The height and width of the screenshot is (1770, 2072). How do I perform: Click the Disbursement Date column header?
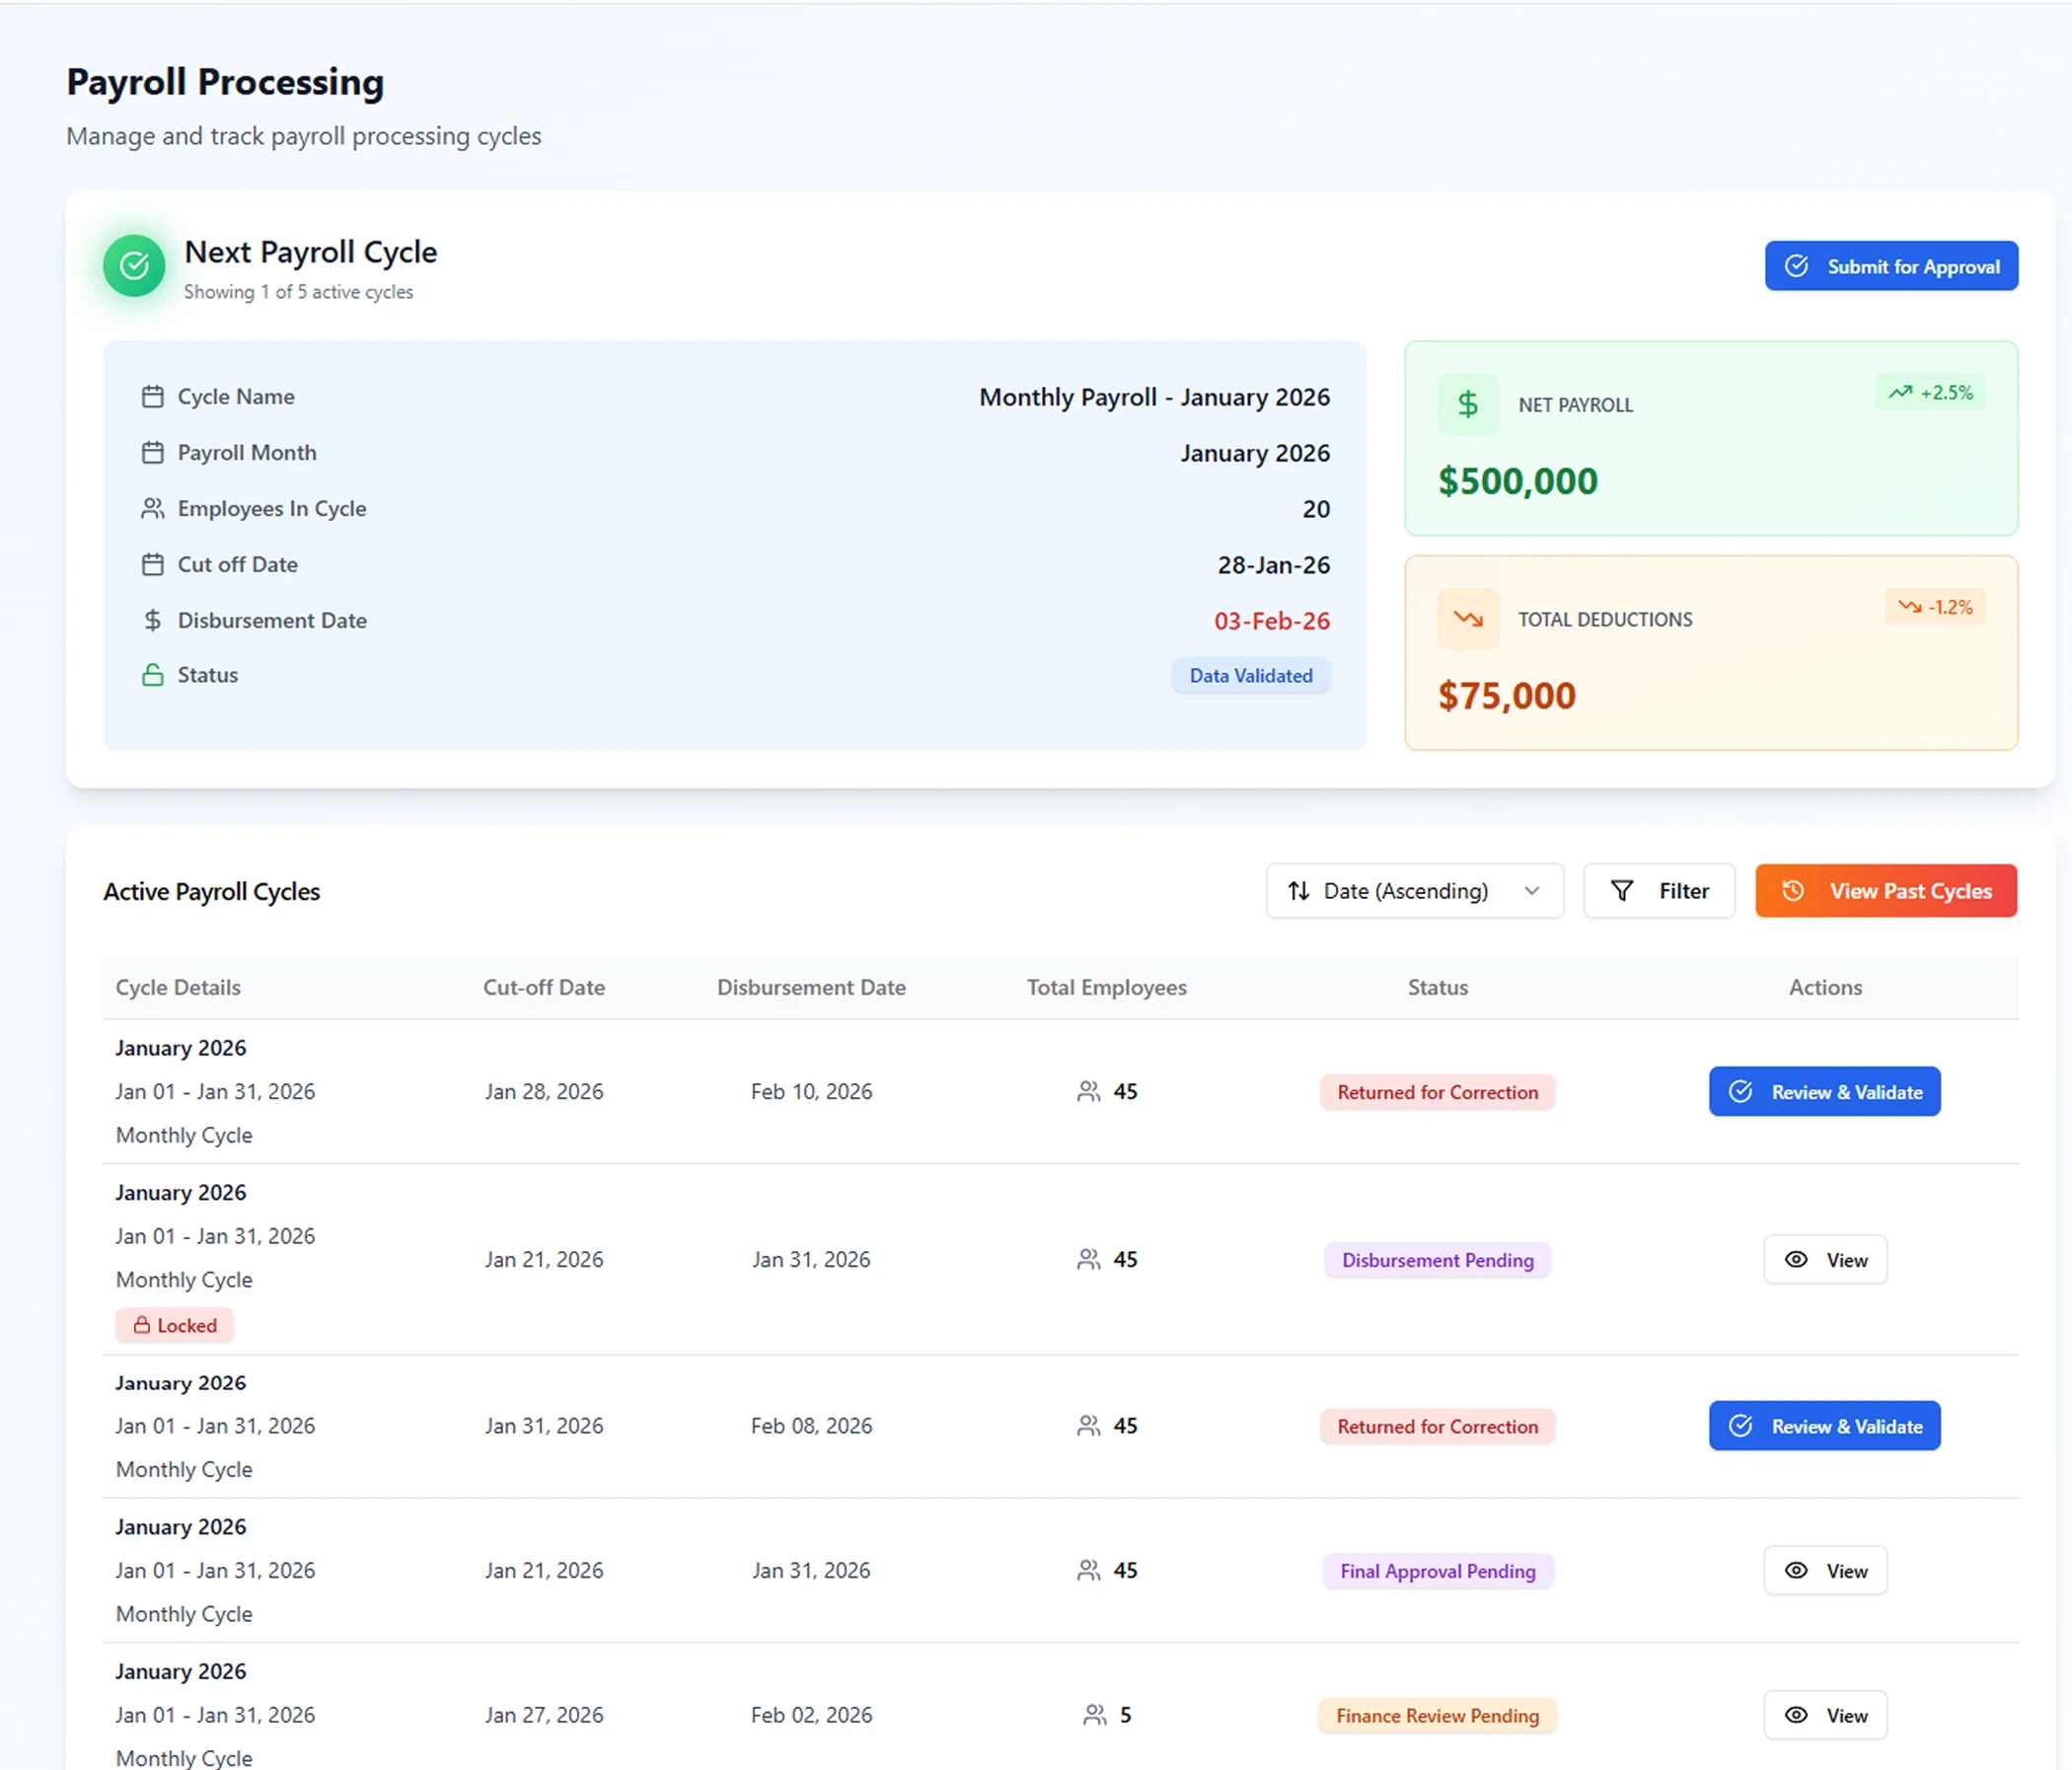coord(811,988)
